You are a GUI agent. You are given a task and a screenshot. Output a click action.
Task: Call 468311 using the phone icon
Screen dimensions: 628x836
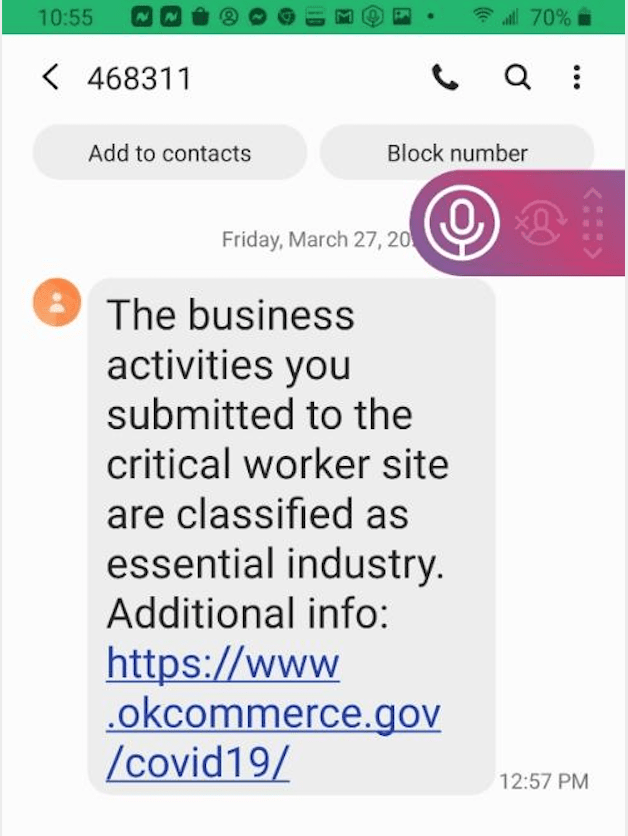click(445, 78)
